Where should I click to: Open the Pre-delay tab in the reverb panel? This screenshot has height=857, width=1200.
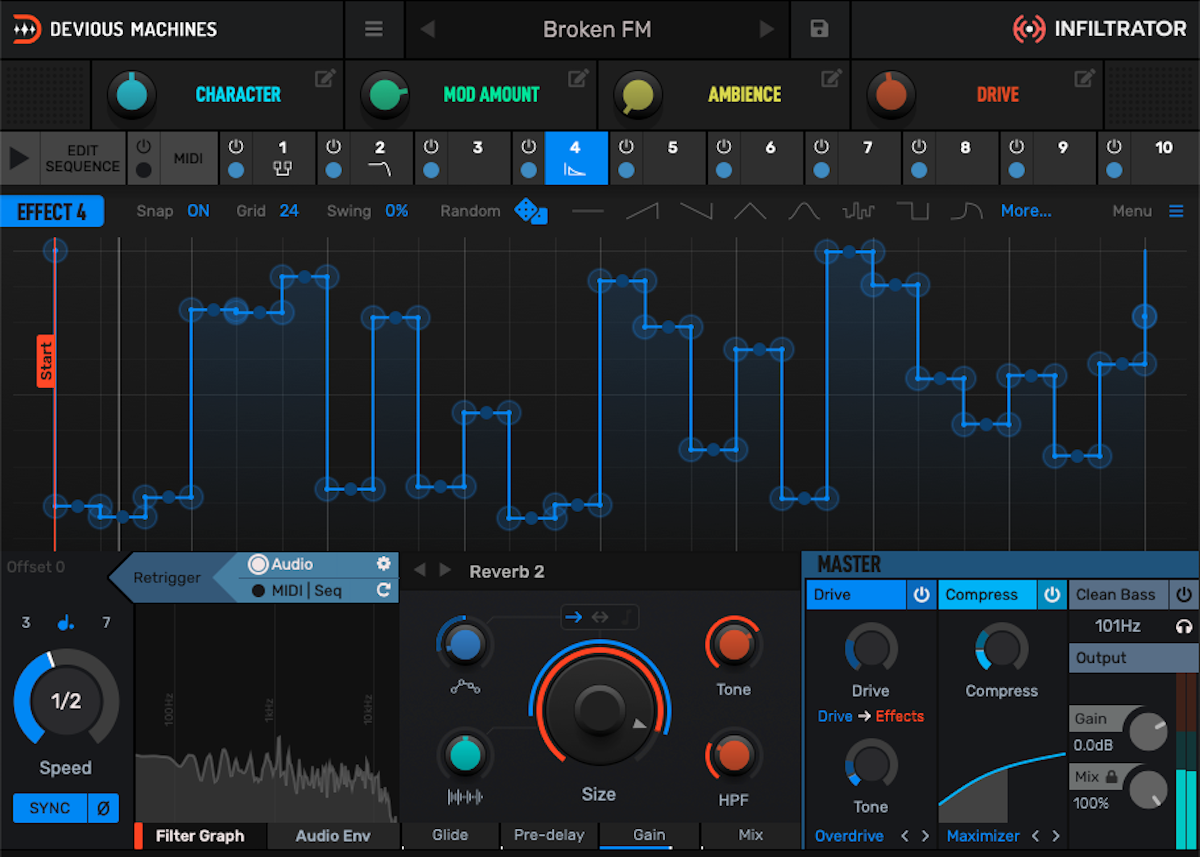pyautogui.click(x=549, y=836)
